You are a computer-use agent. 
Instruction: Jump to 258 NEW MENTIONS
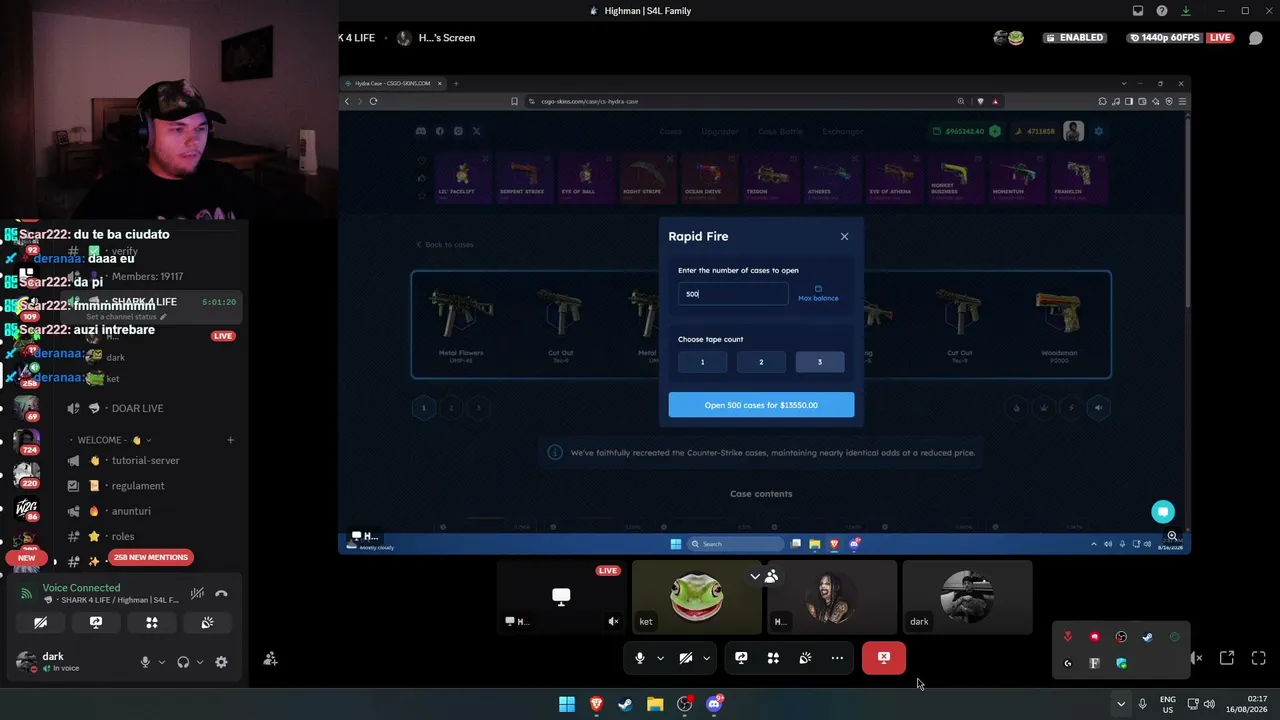pos(151,557)
